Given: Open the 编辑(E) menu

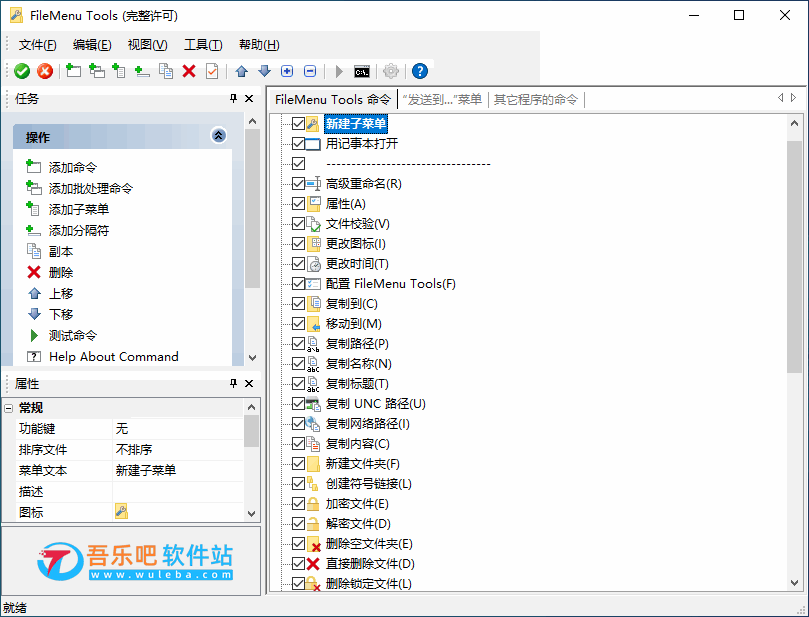Looking at the screenshot, I should (x=92, y=45).
